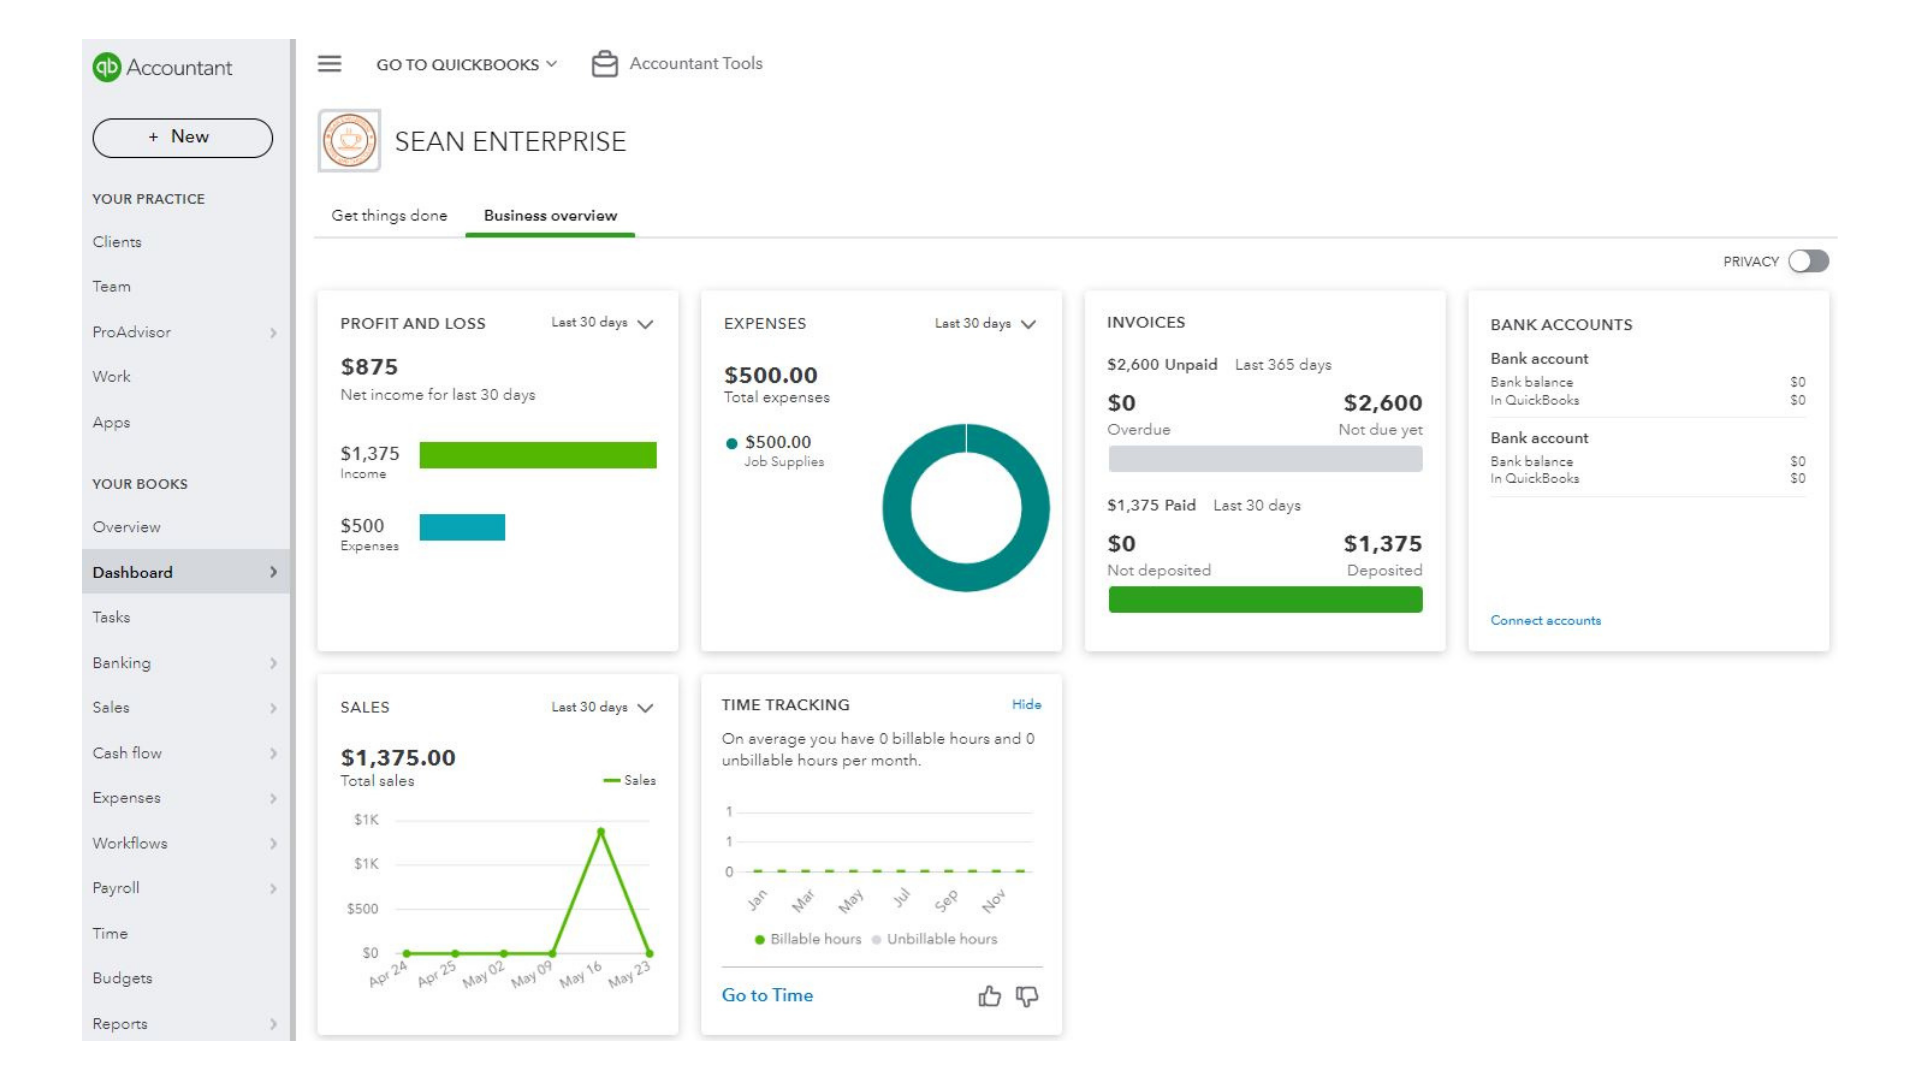Open Profit and Loss period dropdown
Screen dimensions: 1920x1080
(x=602, y=323)
